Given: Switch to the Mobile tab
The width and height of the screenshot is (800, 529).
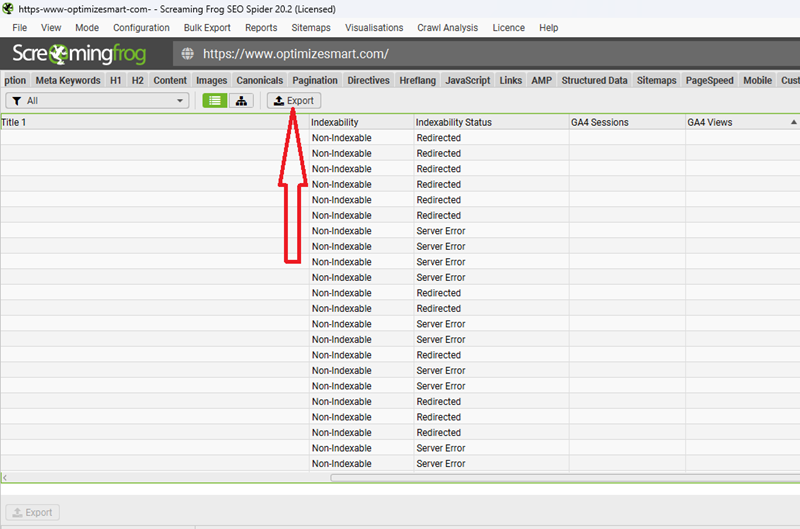Looking at the screenshot, I should point(758,80).
